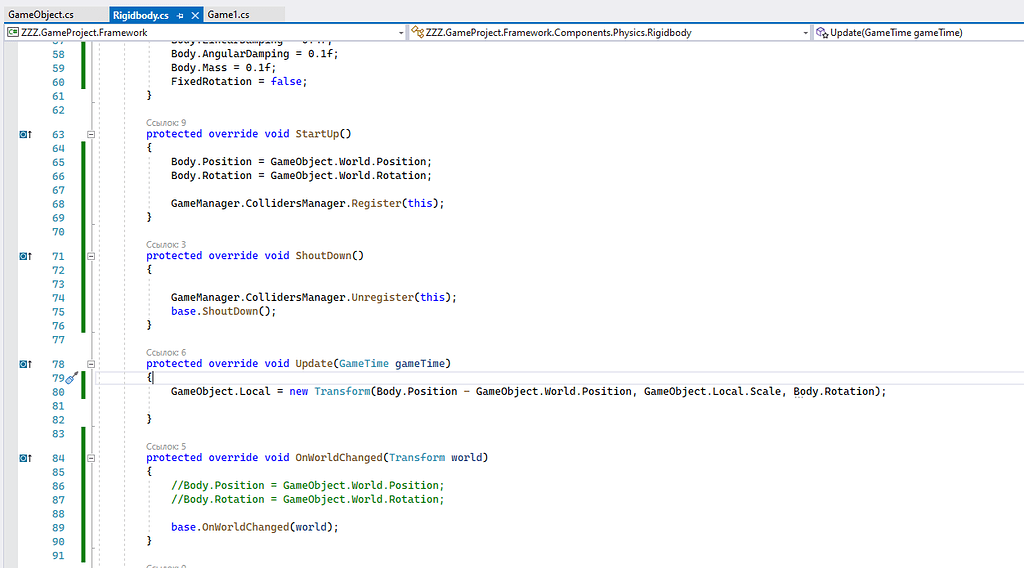
Task: Click the inheritance margin icon on the Update line
Action: coord(26,364)
